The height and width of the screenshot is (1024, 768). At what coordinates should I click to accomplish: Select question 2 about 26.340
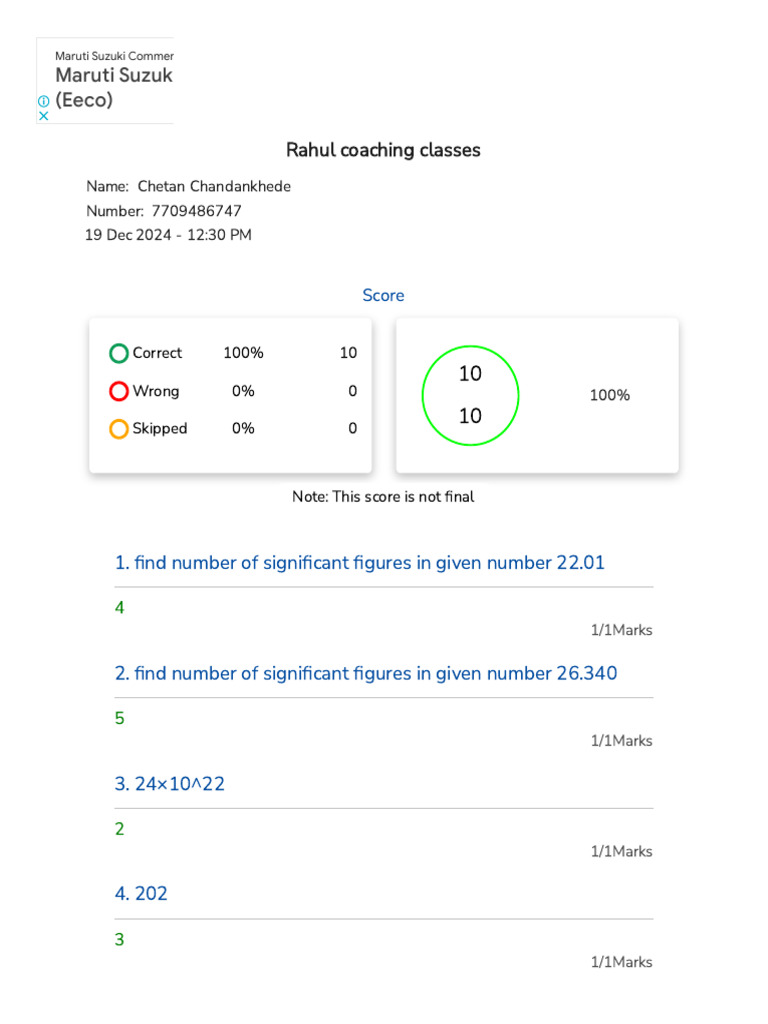366,673
